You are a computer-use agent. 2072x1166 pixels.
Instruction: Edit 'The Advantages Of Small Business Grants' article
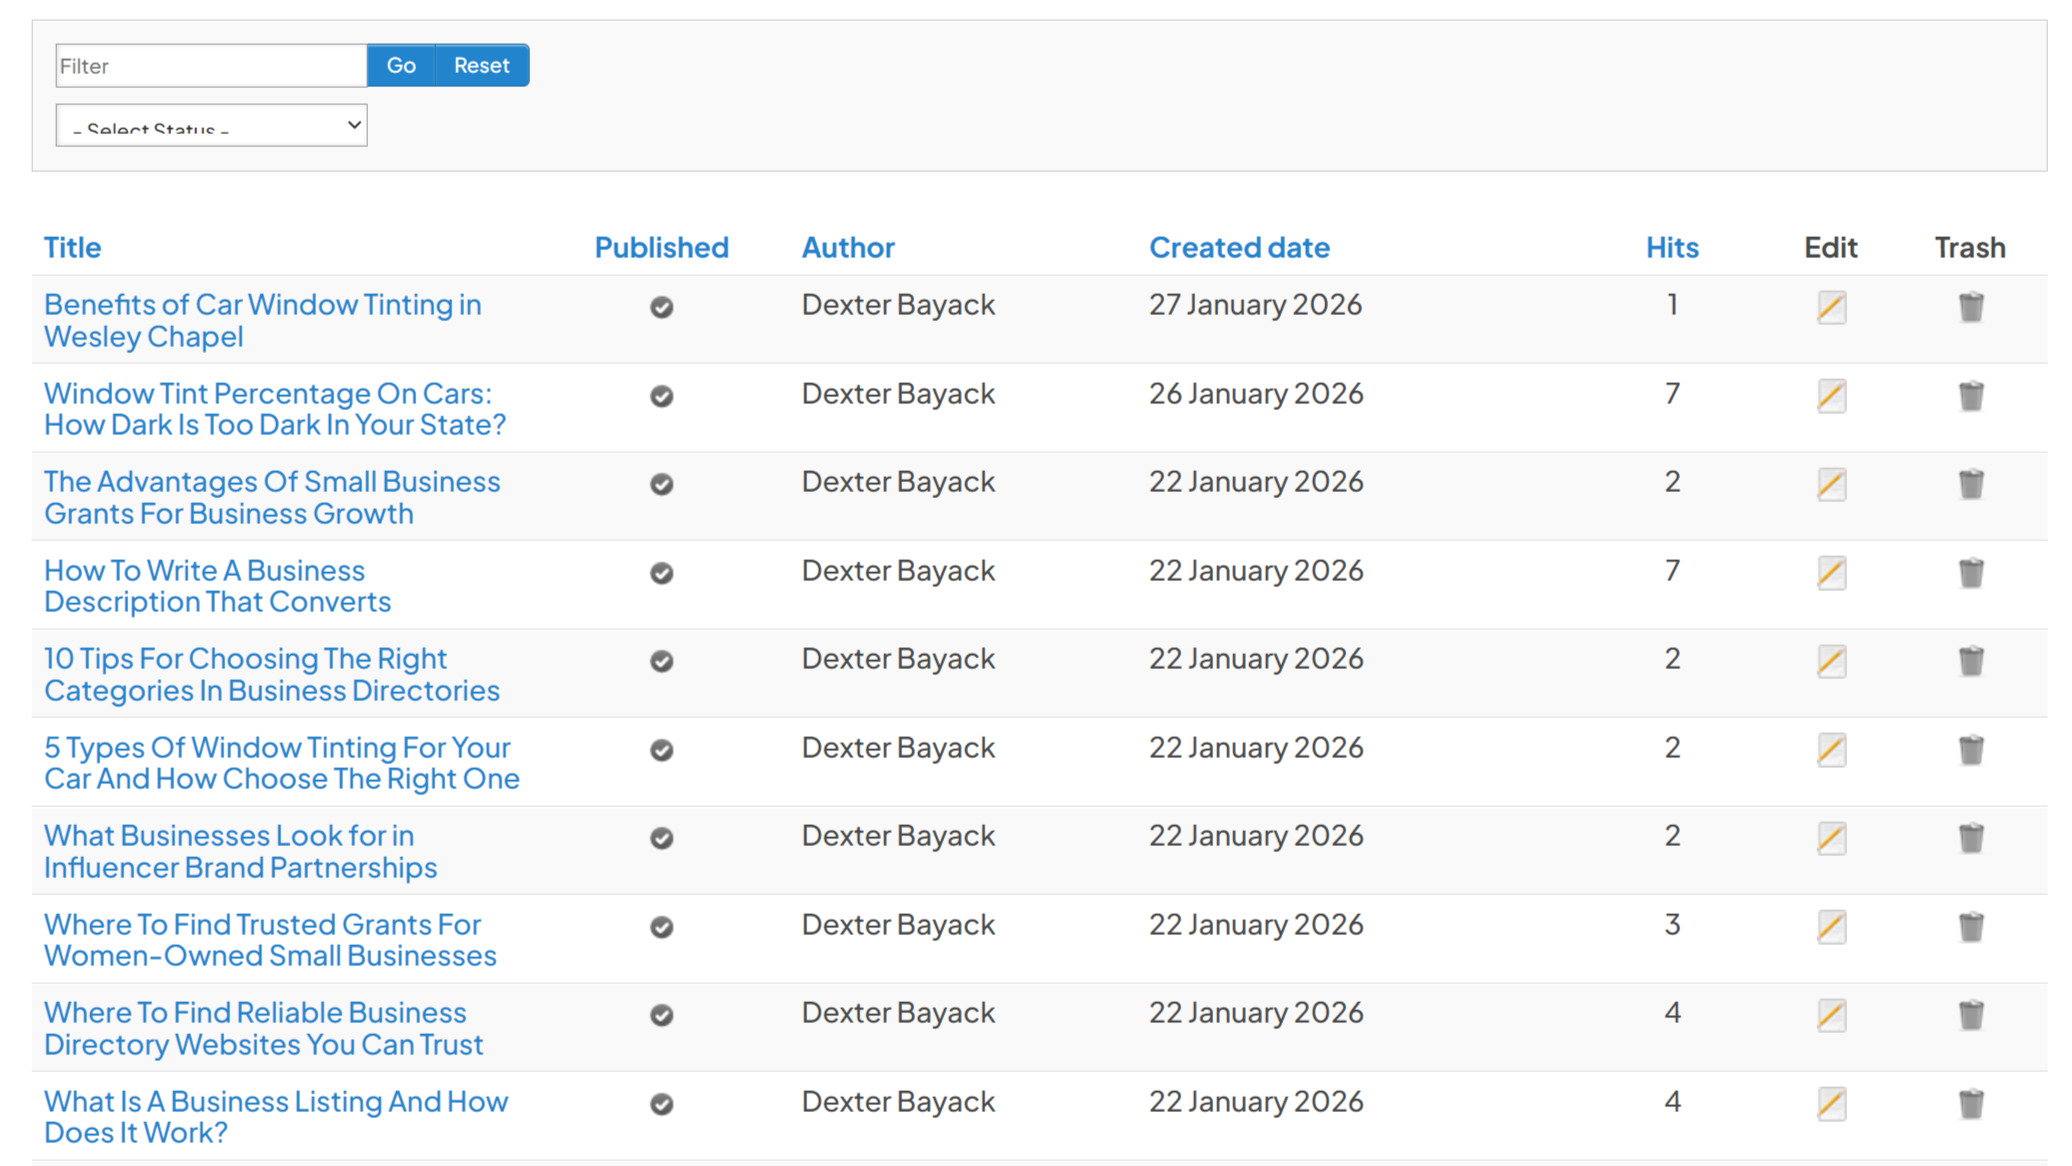1831,484
